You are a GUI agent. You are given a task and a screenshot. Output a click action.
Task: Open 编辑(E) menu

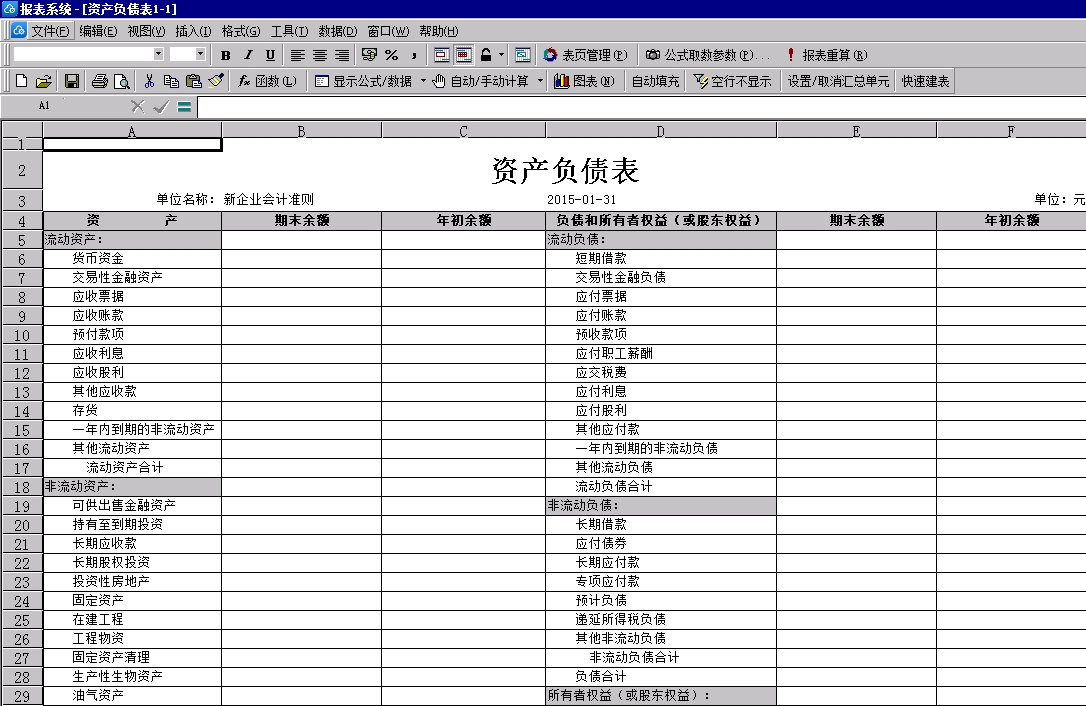pyautogui.click(x=98, y=31)
